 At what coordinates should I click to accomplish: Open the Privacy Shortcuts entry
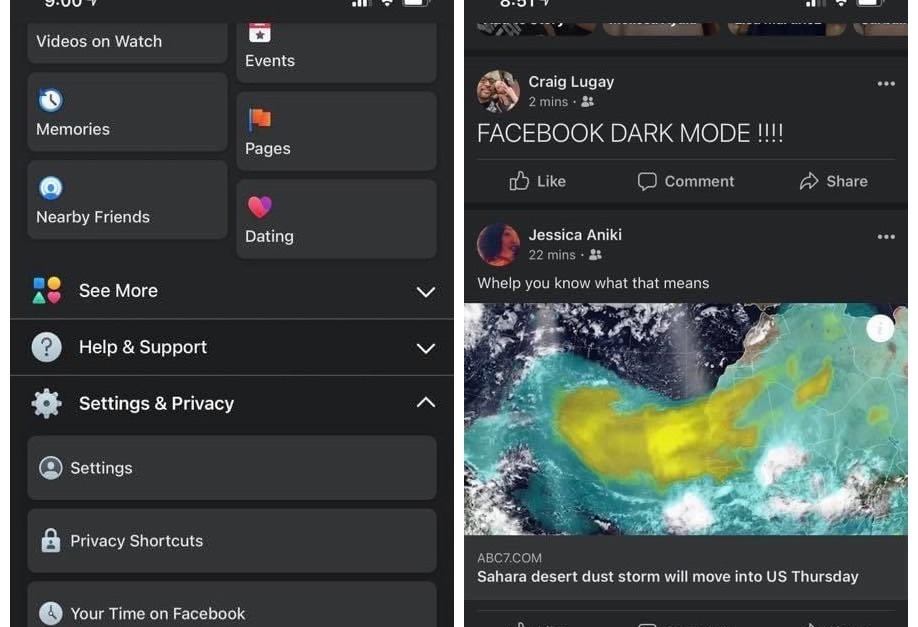tap(232, 540)
